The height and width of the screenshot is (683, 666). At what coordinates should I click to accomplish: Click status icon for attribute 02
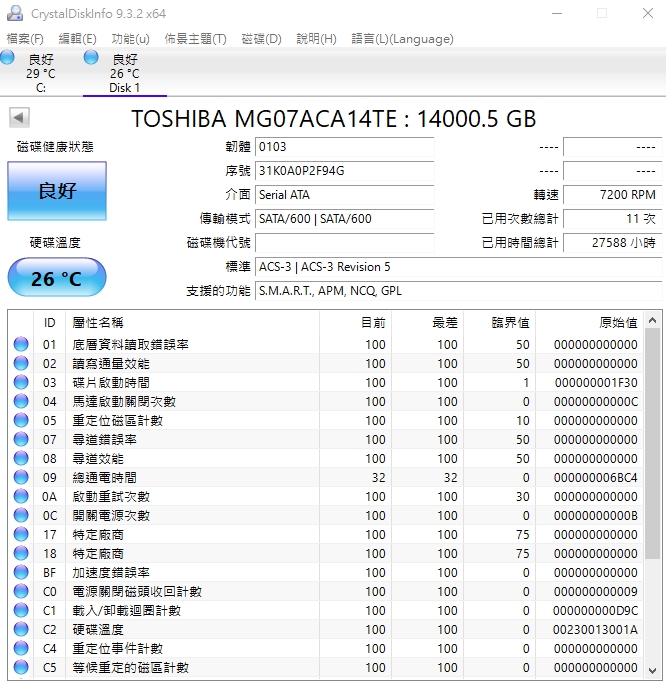pos(21,363)
